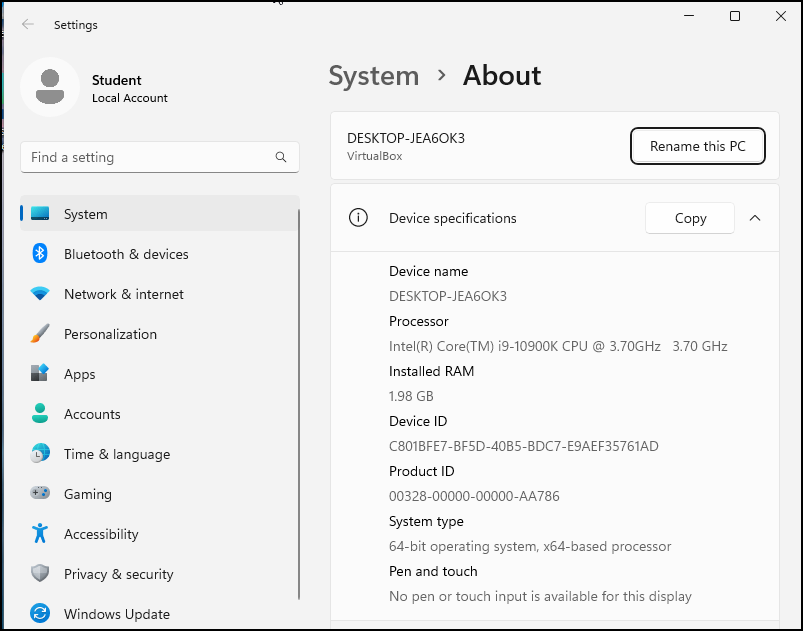Go to Privacy & security
The width and height of the screenshot is (803, 631).
[x=159, y=573]
